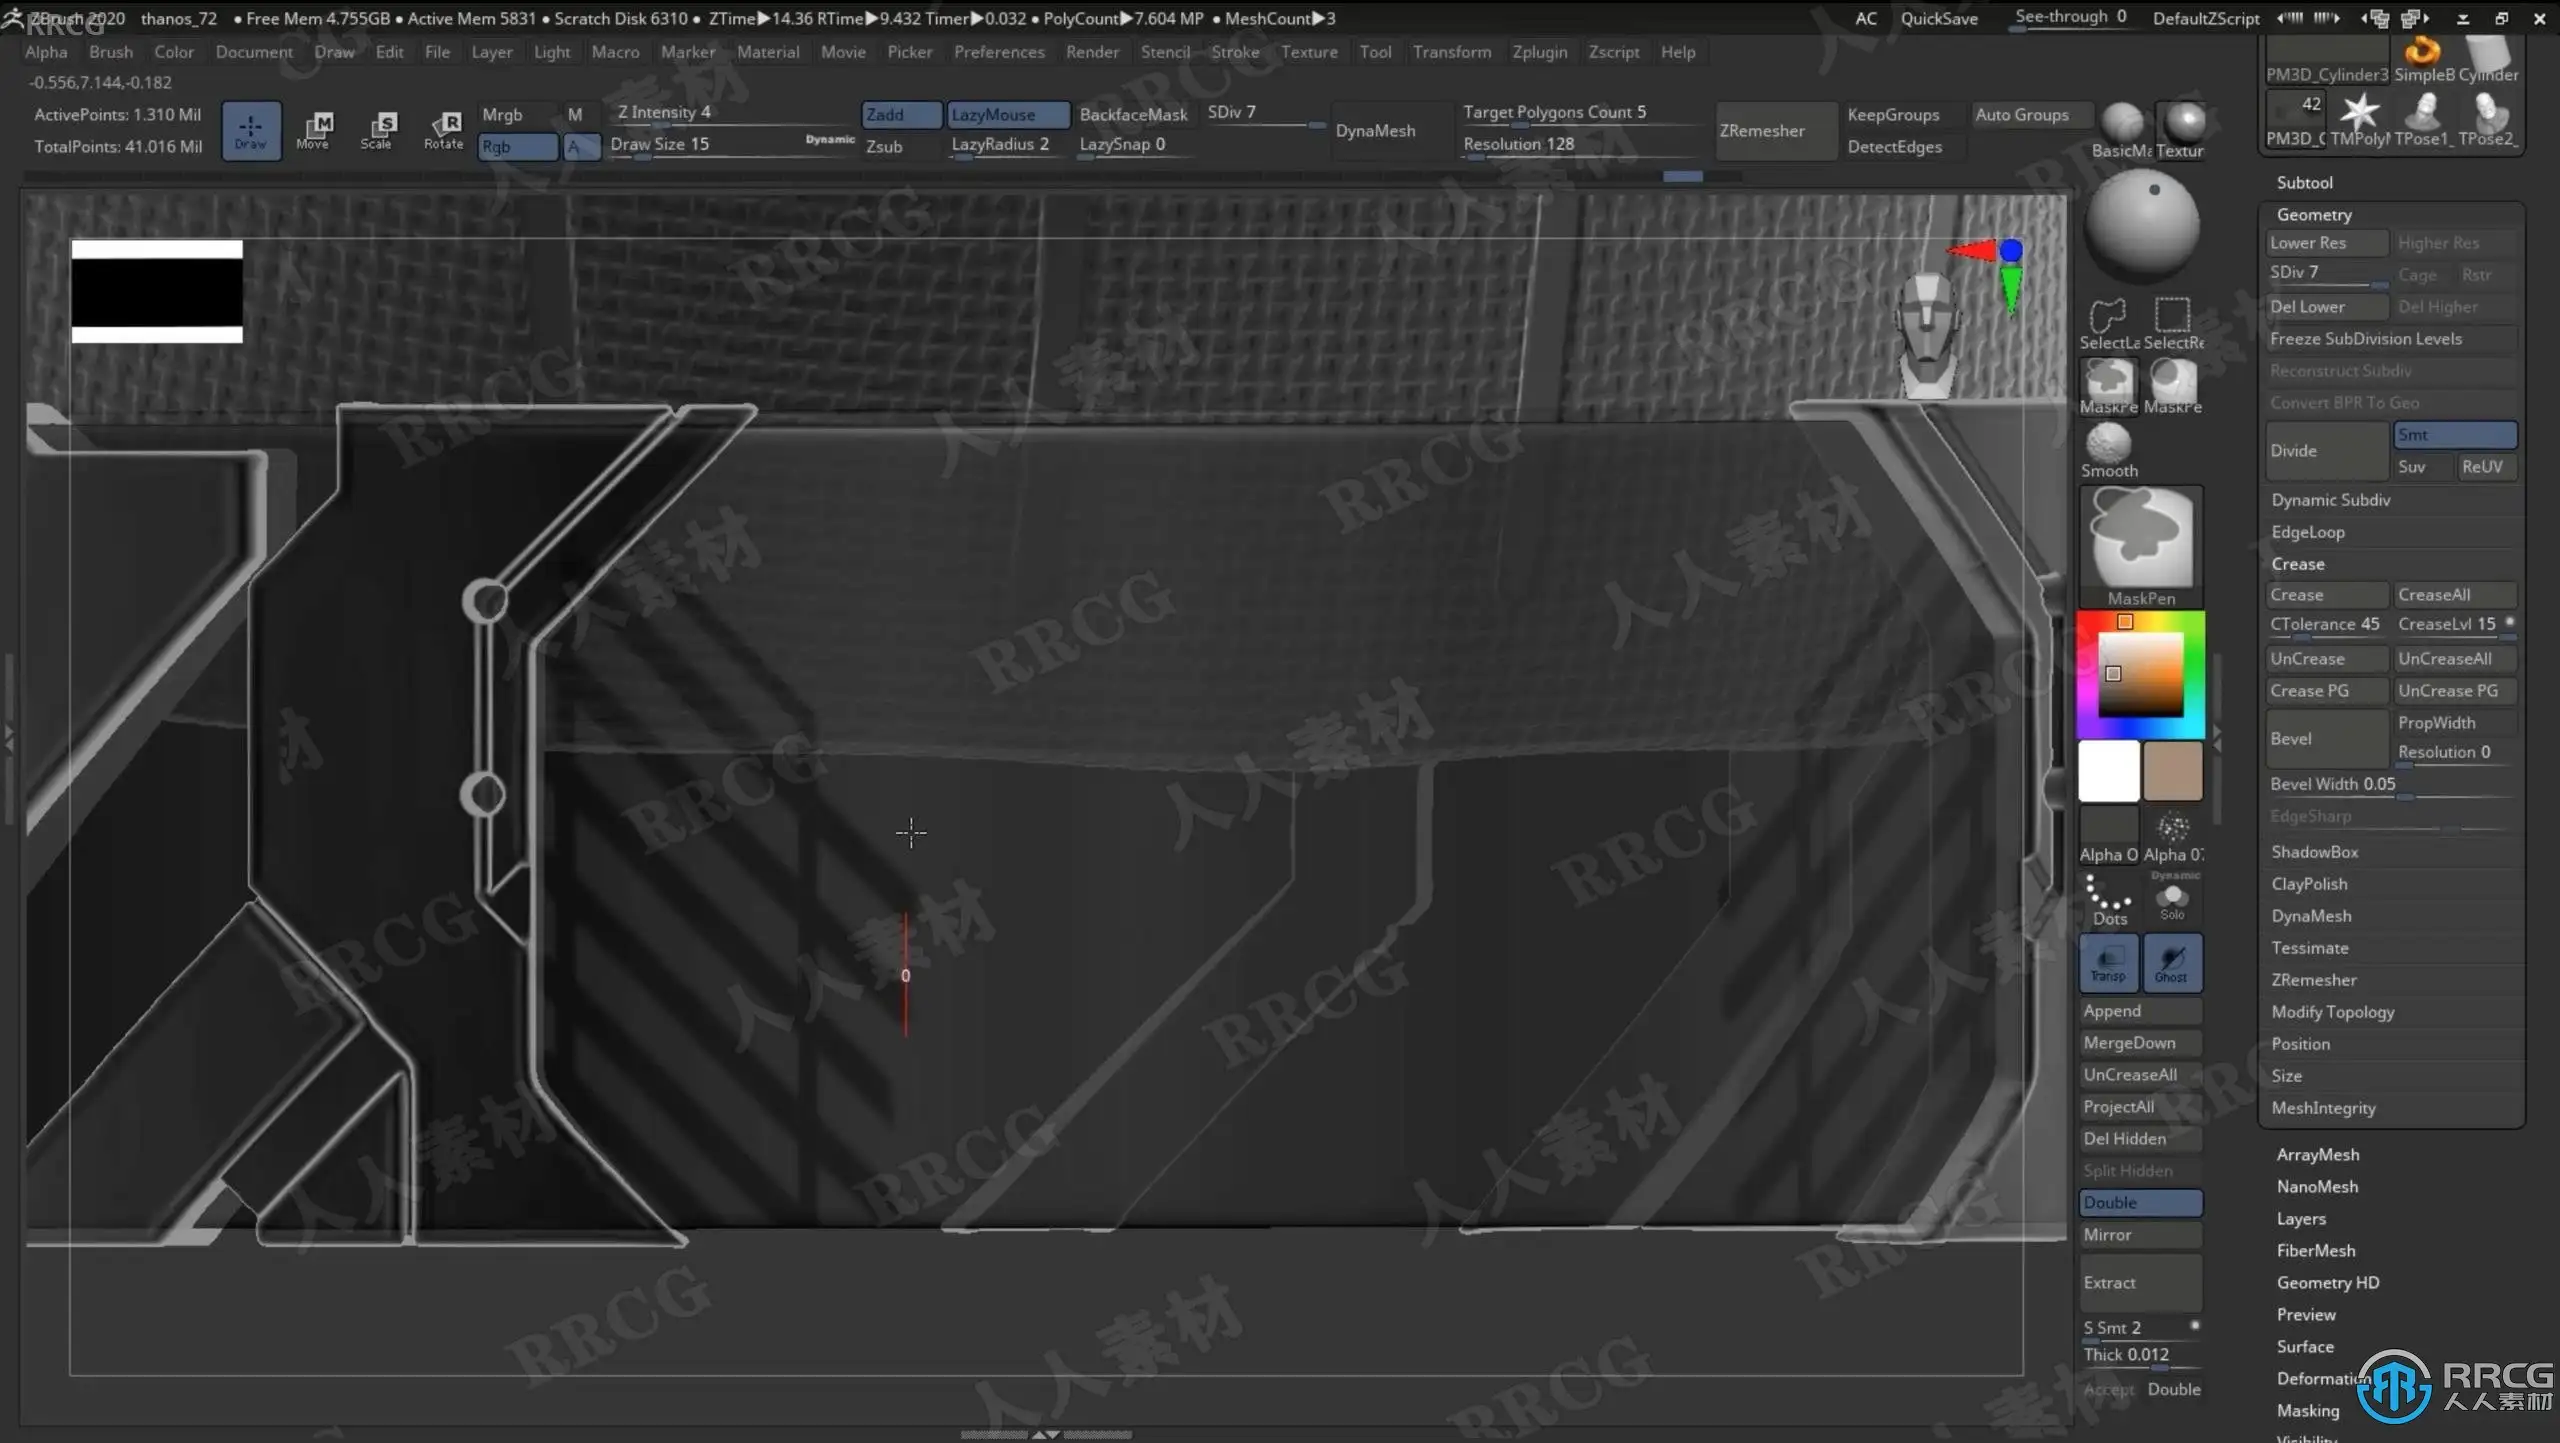Click the MaskPen brush thumbnail
Viewport: 2560px width, 1443px height.
2141,540
